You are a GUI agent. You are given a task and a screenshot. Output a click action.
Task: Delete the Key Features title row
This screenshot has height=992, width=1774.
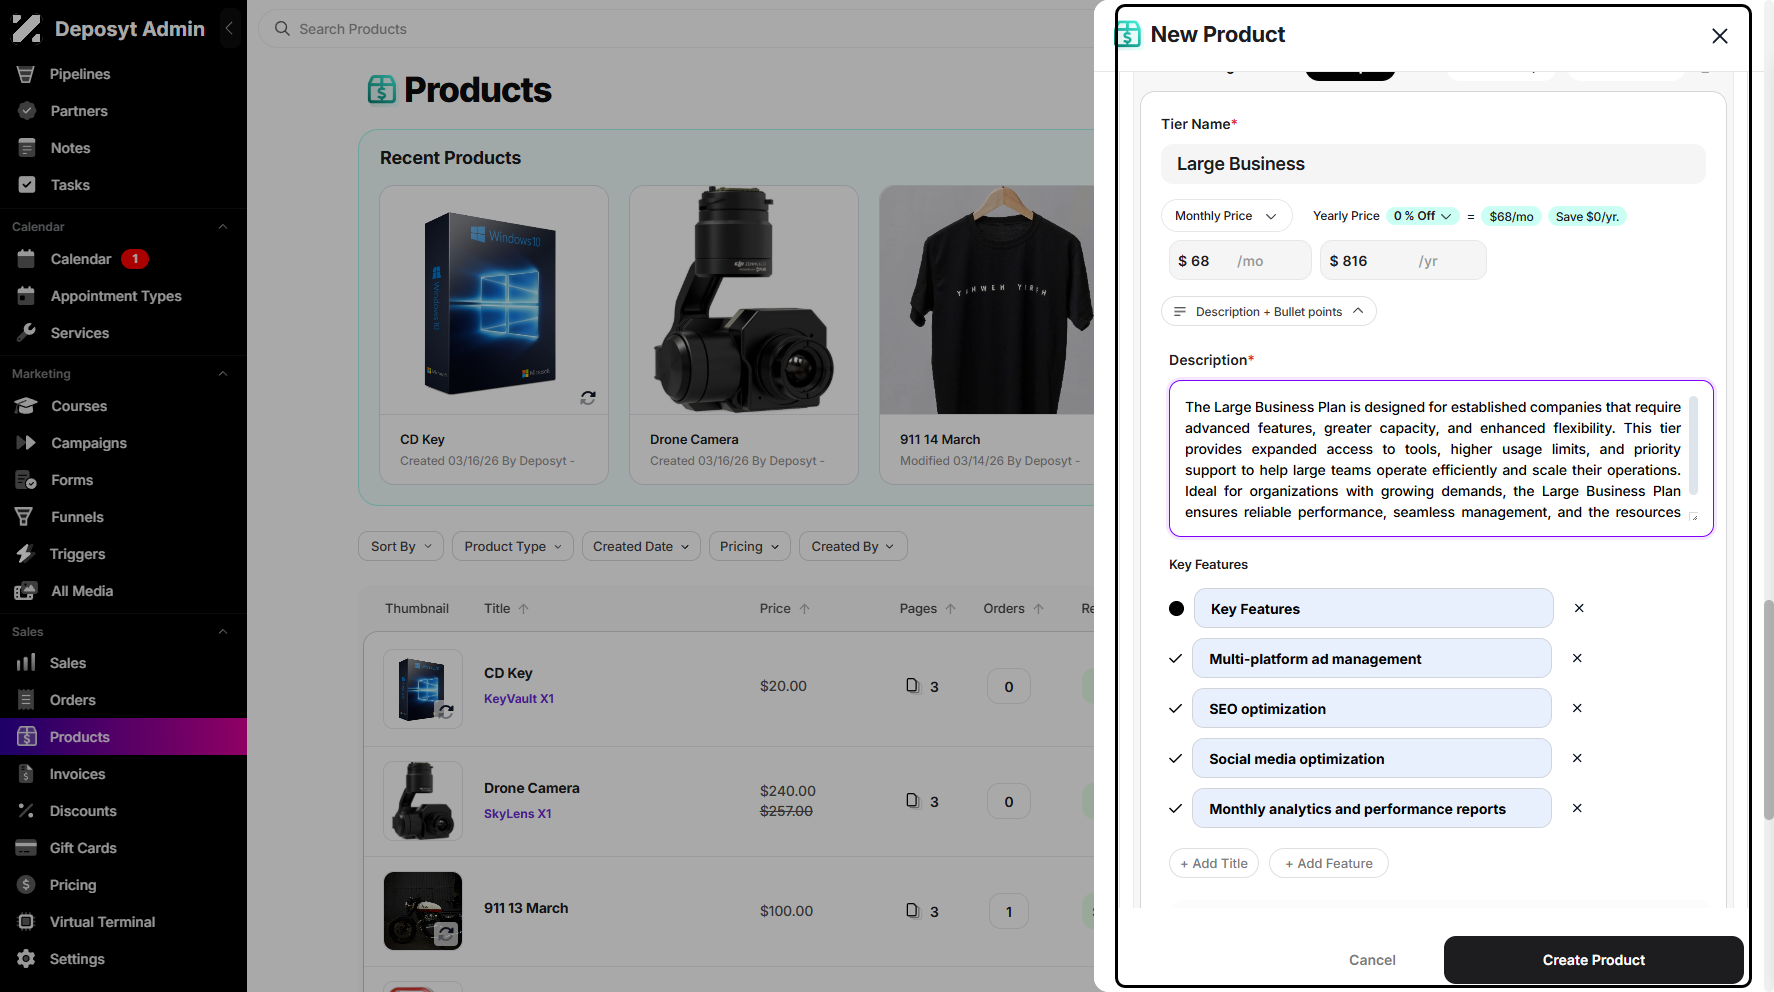(1579, 608)
